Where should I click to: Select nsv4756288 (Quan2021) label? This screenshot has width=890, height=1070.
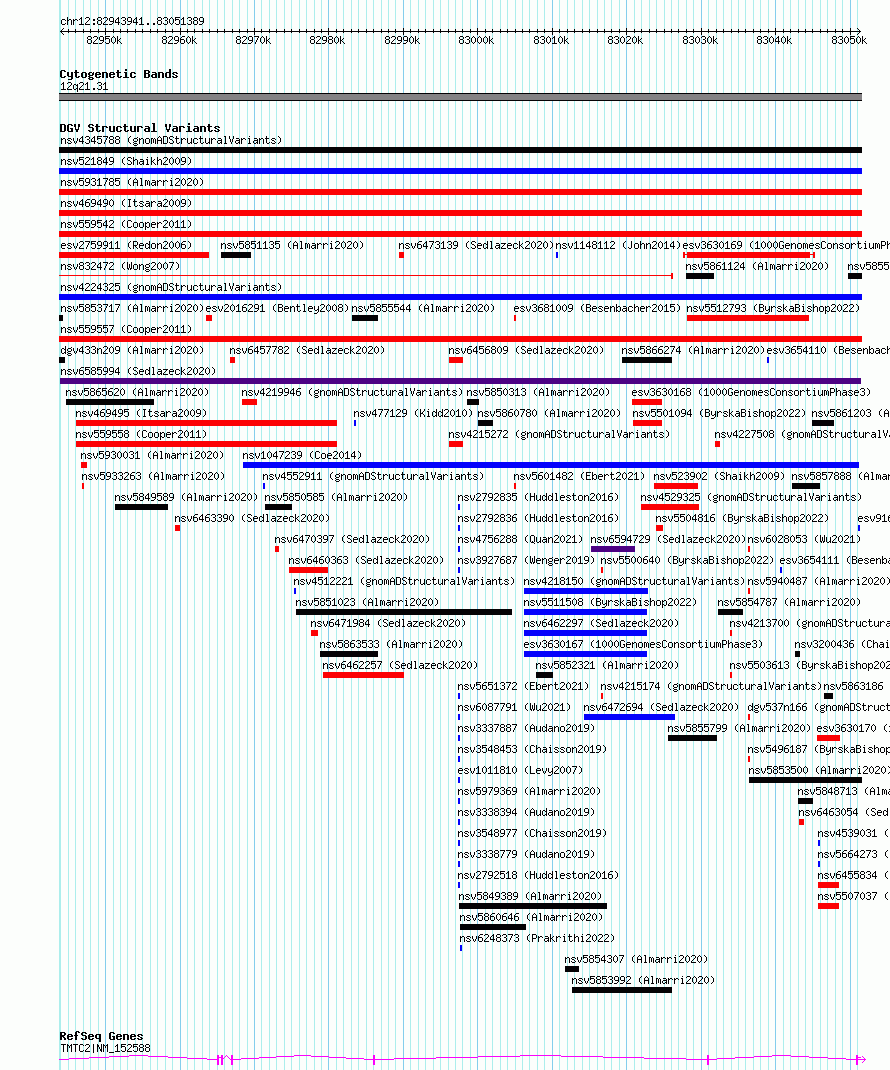pyautogui.click(x=520, y=539)
